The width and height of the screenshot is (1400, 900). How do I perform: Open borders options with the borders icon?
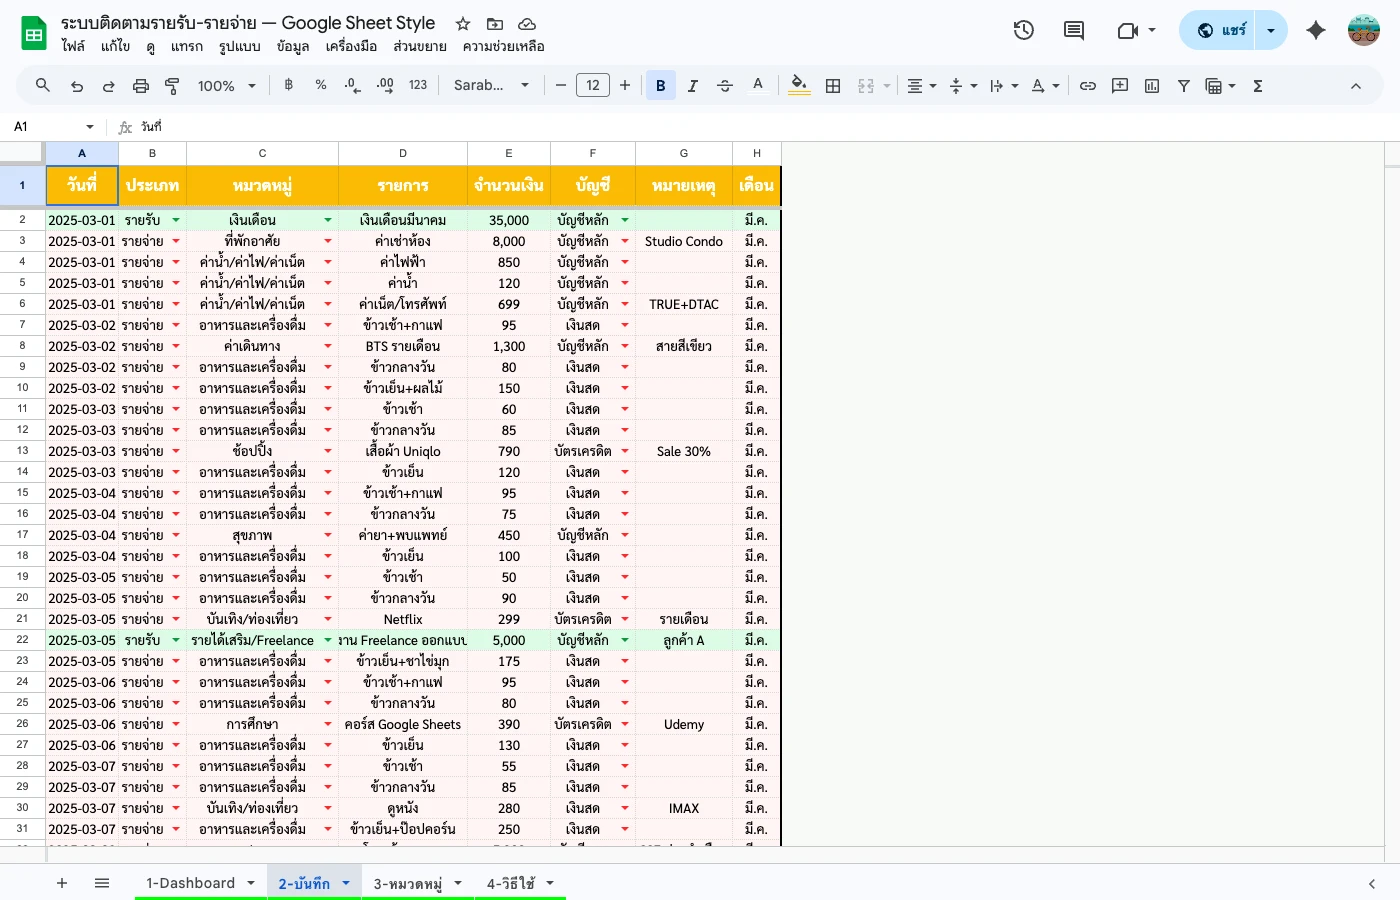(833, 85)
